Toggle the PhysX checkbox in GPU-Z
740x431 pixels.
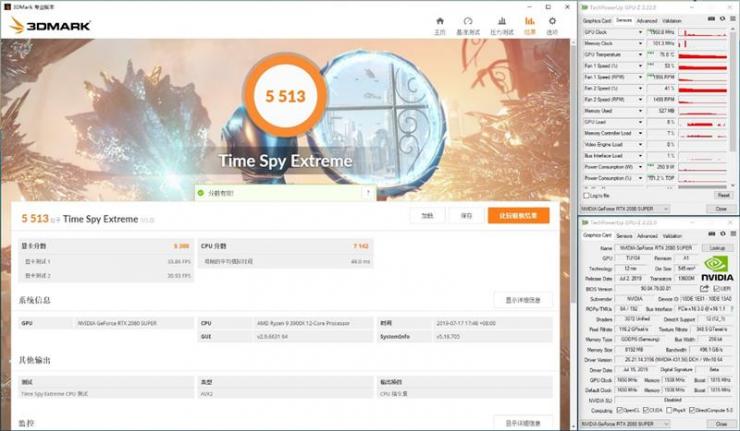tap(669, 410)
